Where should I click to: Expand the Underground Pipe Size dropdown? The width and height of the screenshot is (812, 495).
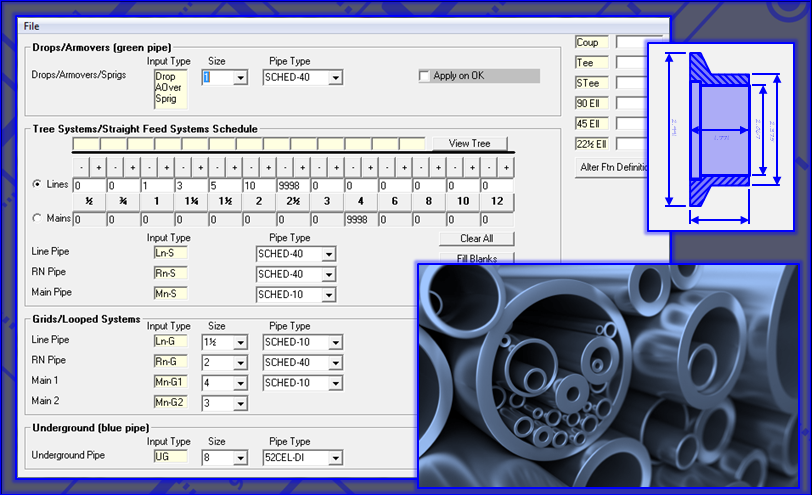(239, 458)
